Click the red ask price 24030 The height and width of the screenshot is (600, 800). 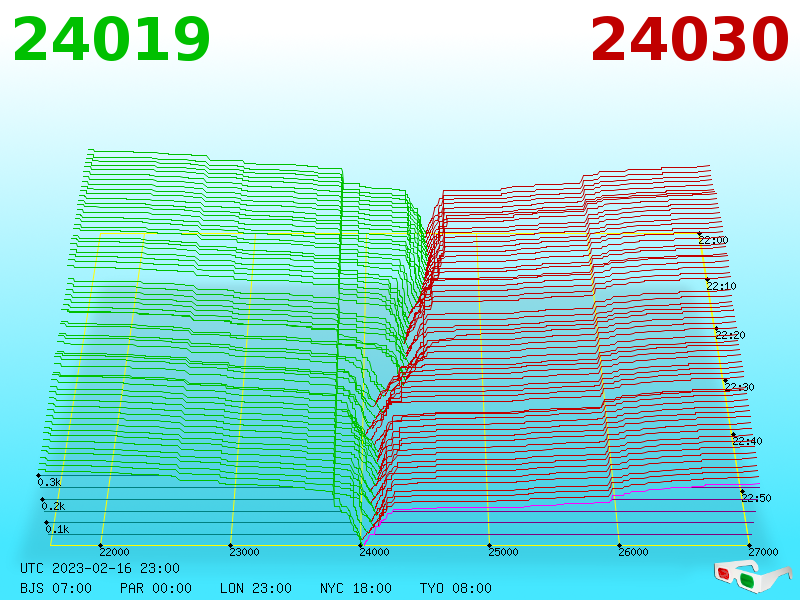click(x=690, y=40)
